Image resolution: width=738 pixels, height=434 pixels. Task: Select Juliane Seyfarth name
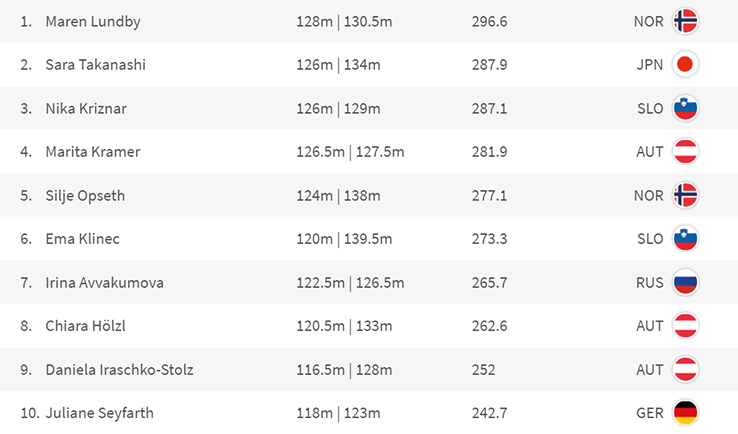[x=99, y=413]
